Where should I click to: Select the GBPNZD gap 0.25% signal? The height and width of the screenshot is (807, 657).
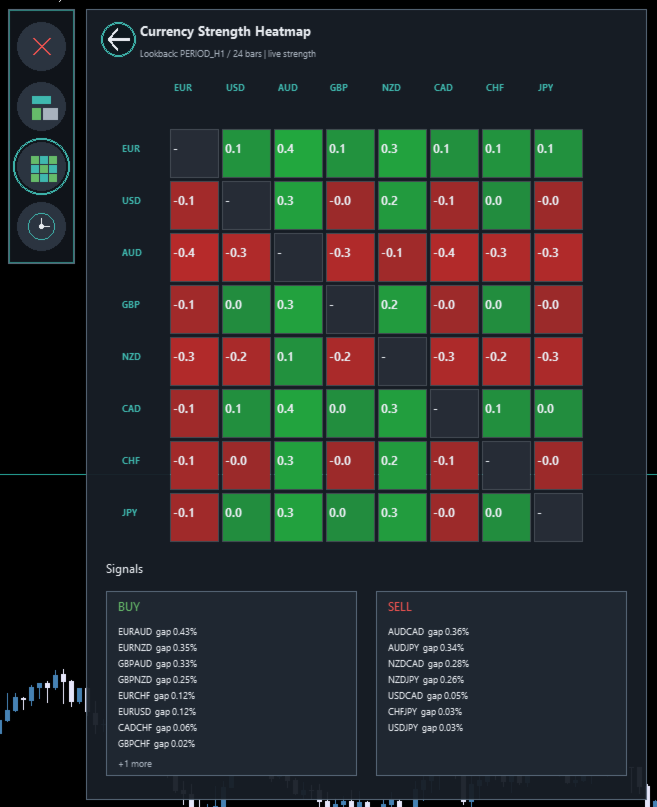click(x=157, y=679)
